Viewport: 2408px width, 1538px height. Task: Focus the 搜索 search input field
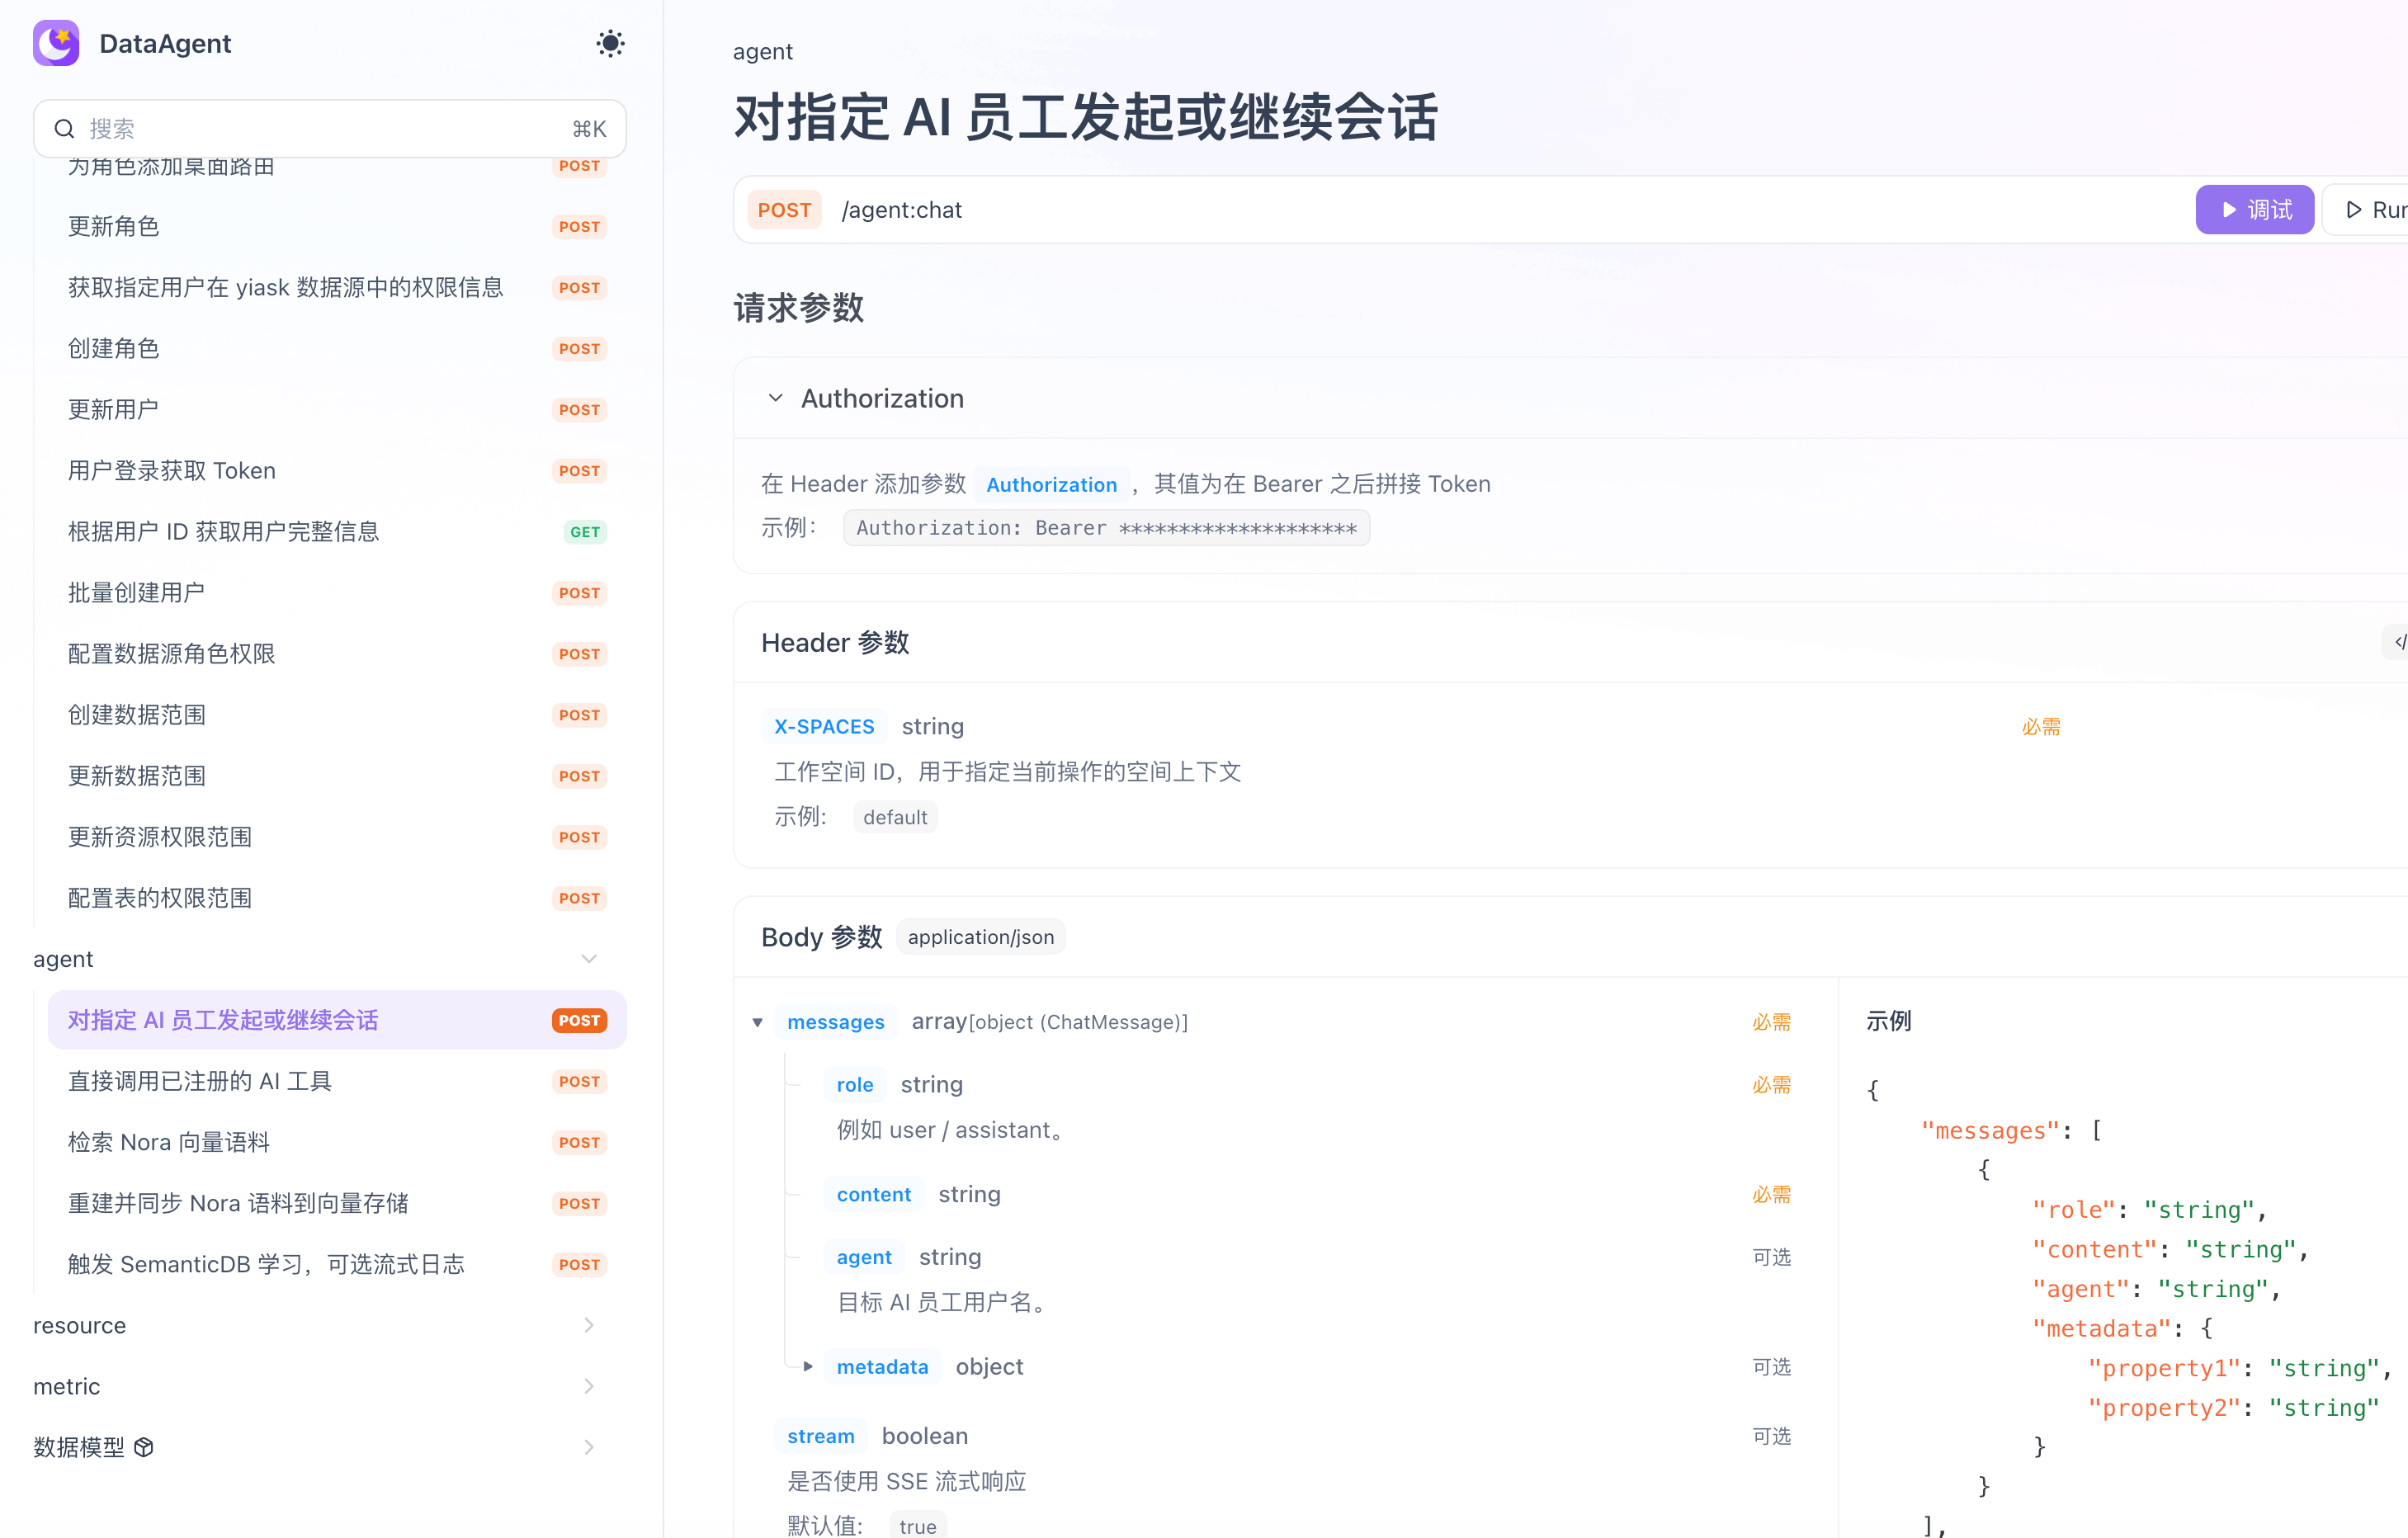pyautogui.click(x=320, y=129)
